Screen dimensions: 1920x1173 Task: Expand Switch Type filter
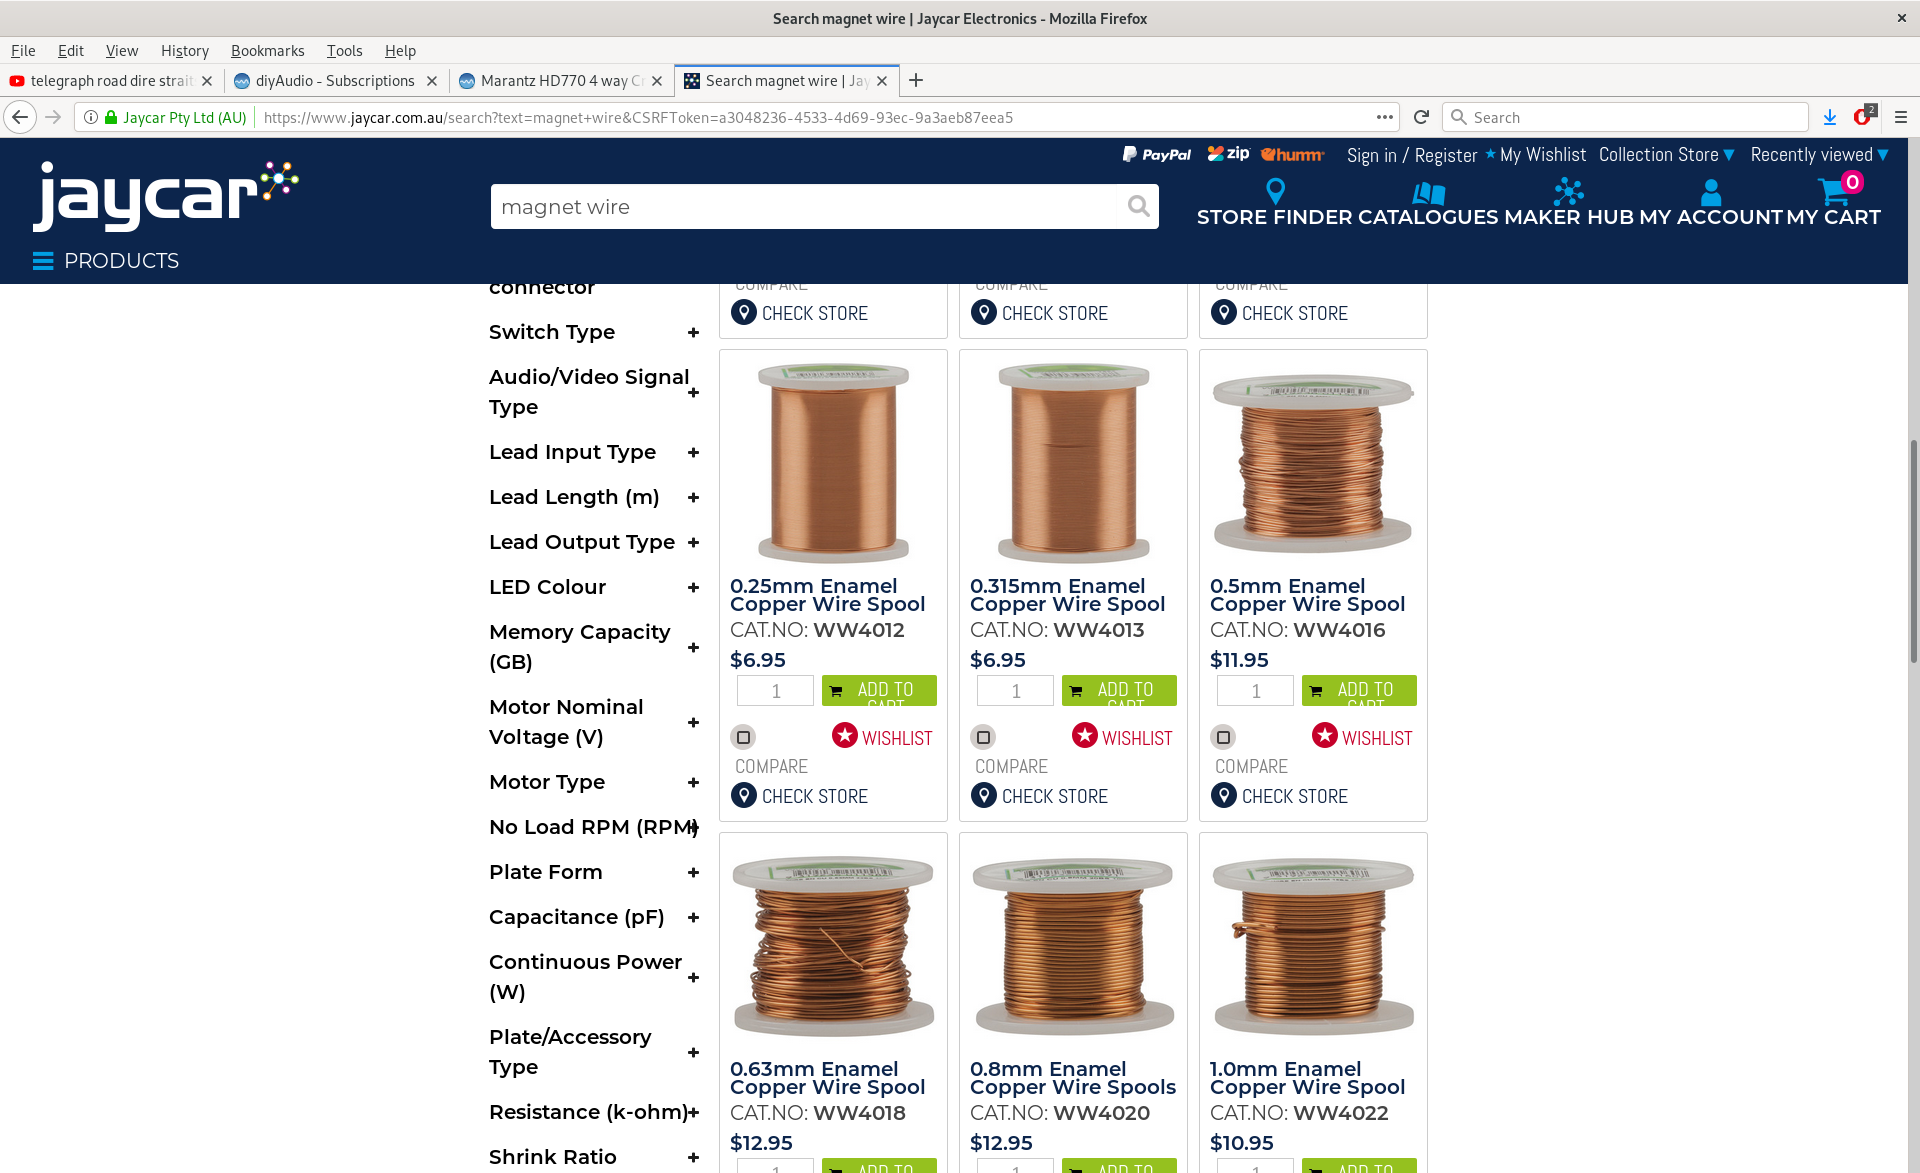point(693,332)
